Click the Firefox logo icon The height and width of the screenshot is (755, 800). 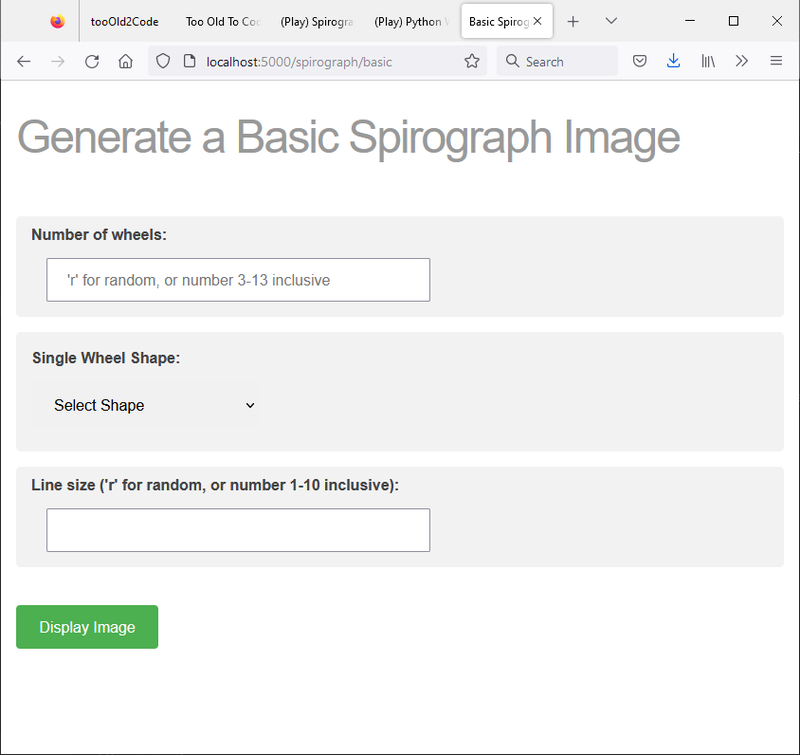click(58, 21)
